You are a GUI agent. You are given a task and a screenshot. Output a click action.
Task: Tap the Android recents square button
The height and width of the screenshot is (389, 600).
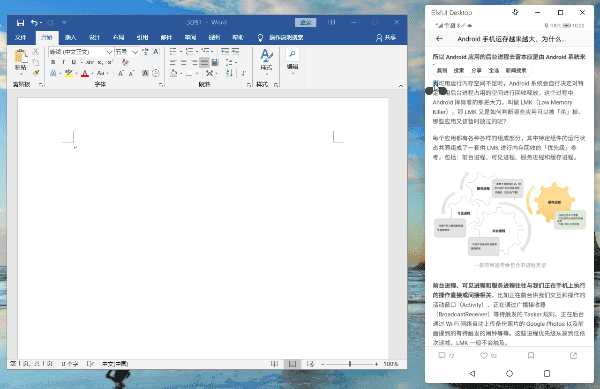pyautogui.click(x=547, y=373)
